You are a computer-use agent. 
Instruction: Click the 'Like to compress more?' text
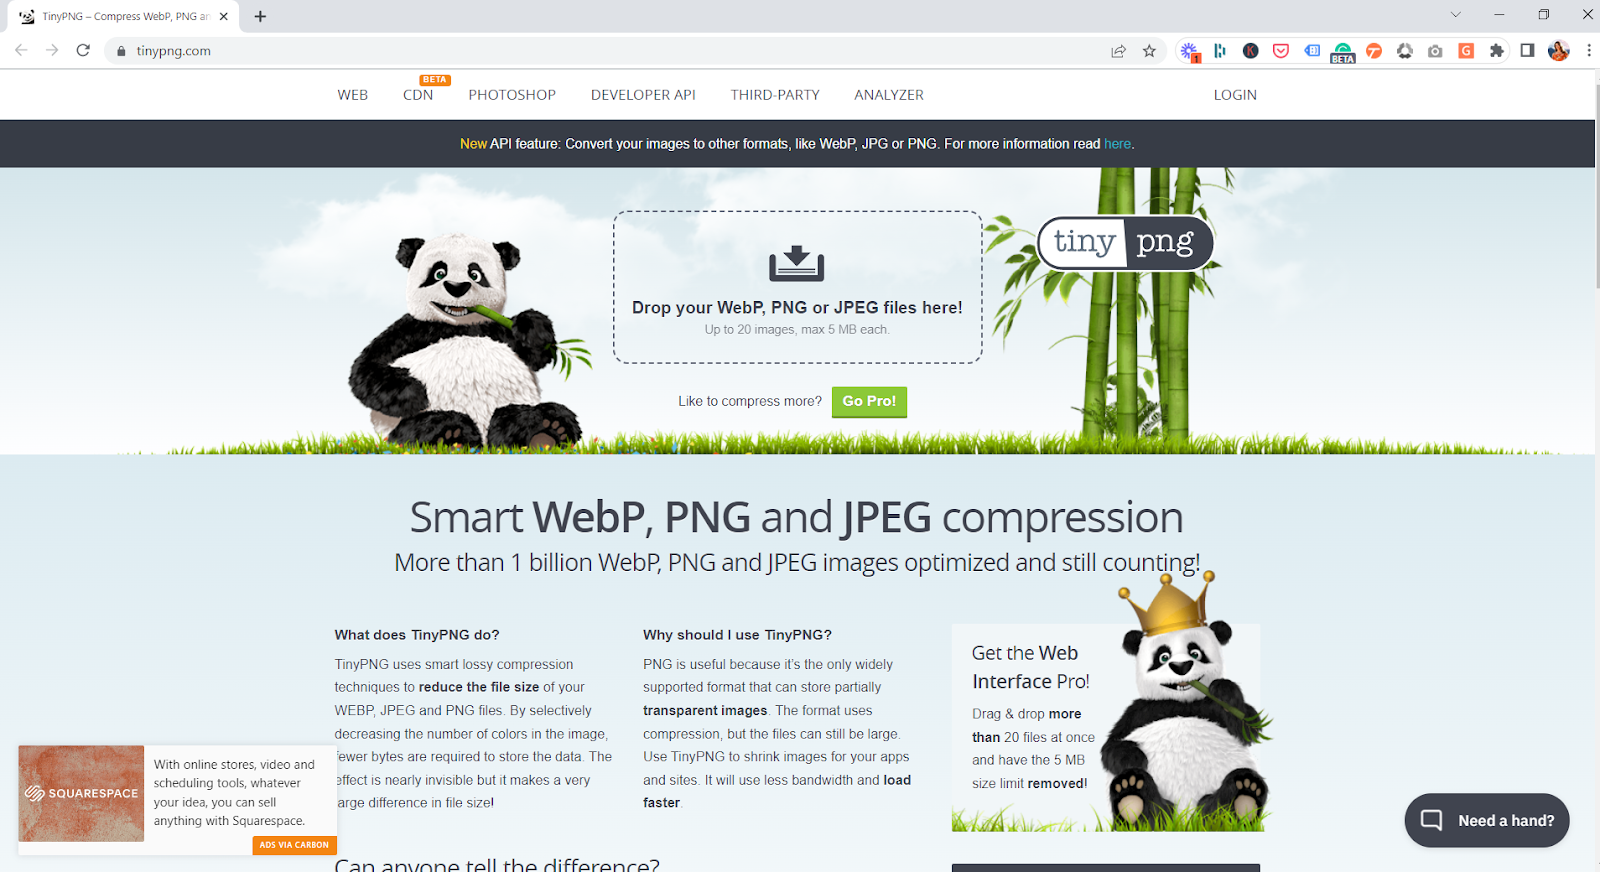pyautogui.click(x=750, y=401)
